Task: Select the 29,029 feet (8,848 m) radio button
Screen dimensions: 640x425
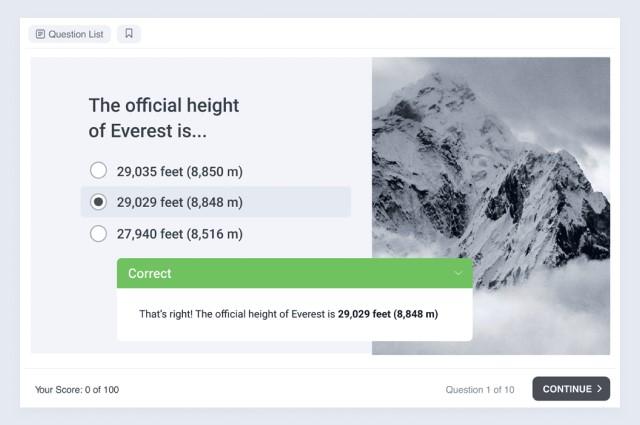Action: coord(98,202)
